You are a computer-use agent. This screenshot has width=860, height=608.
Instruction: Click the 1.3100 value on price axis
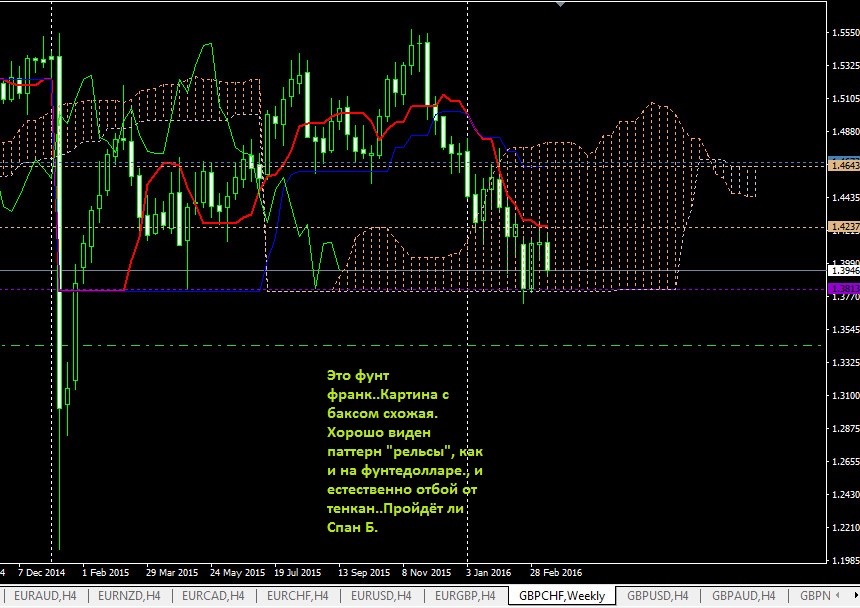coord(846,395)
